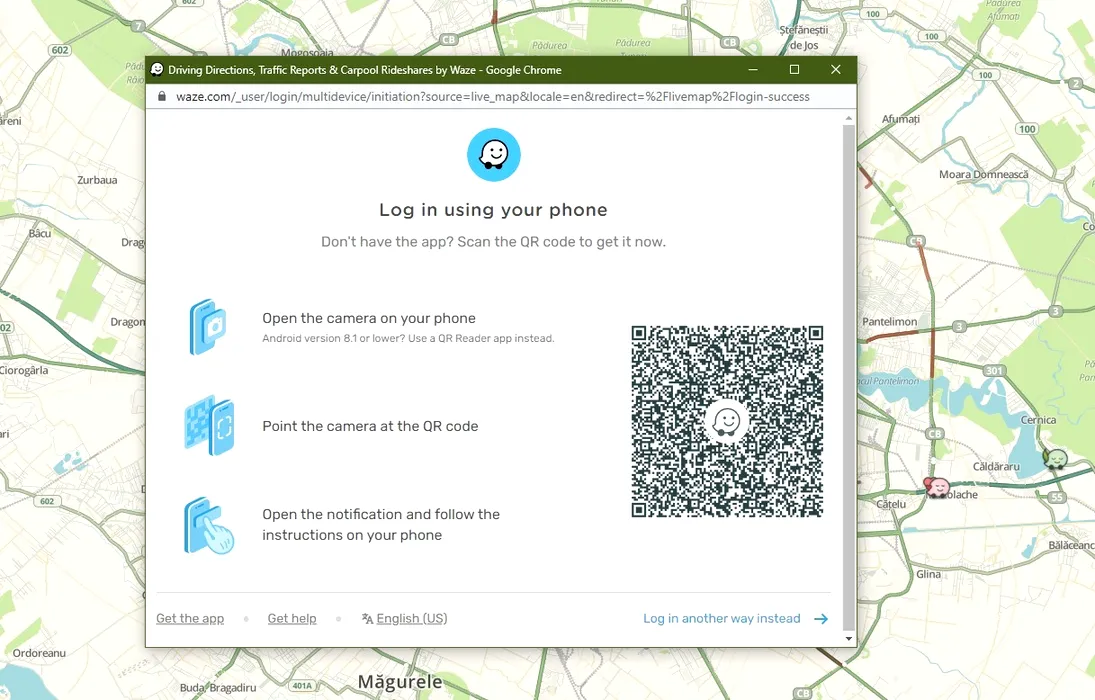Click the popup vertical scrollbar thumb

(848, 377)
